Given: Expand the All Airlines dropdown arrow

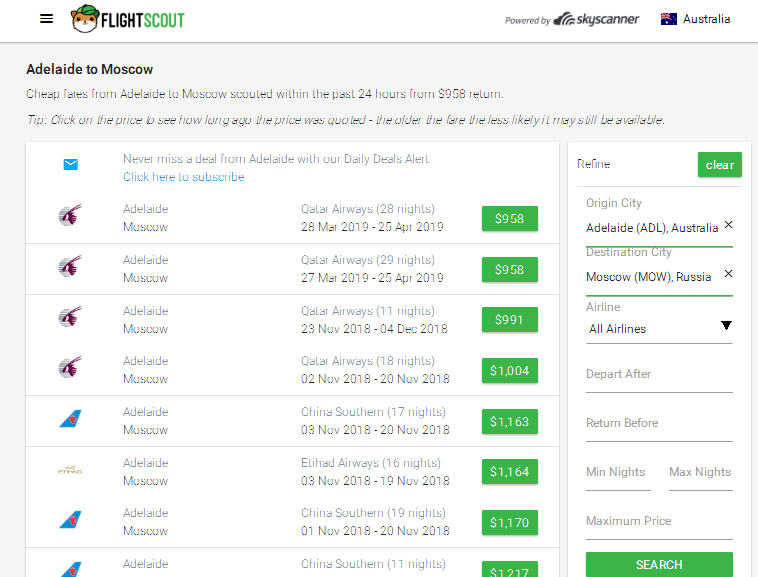Looking at the screenshot, I should [726, 325].
